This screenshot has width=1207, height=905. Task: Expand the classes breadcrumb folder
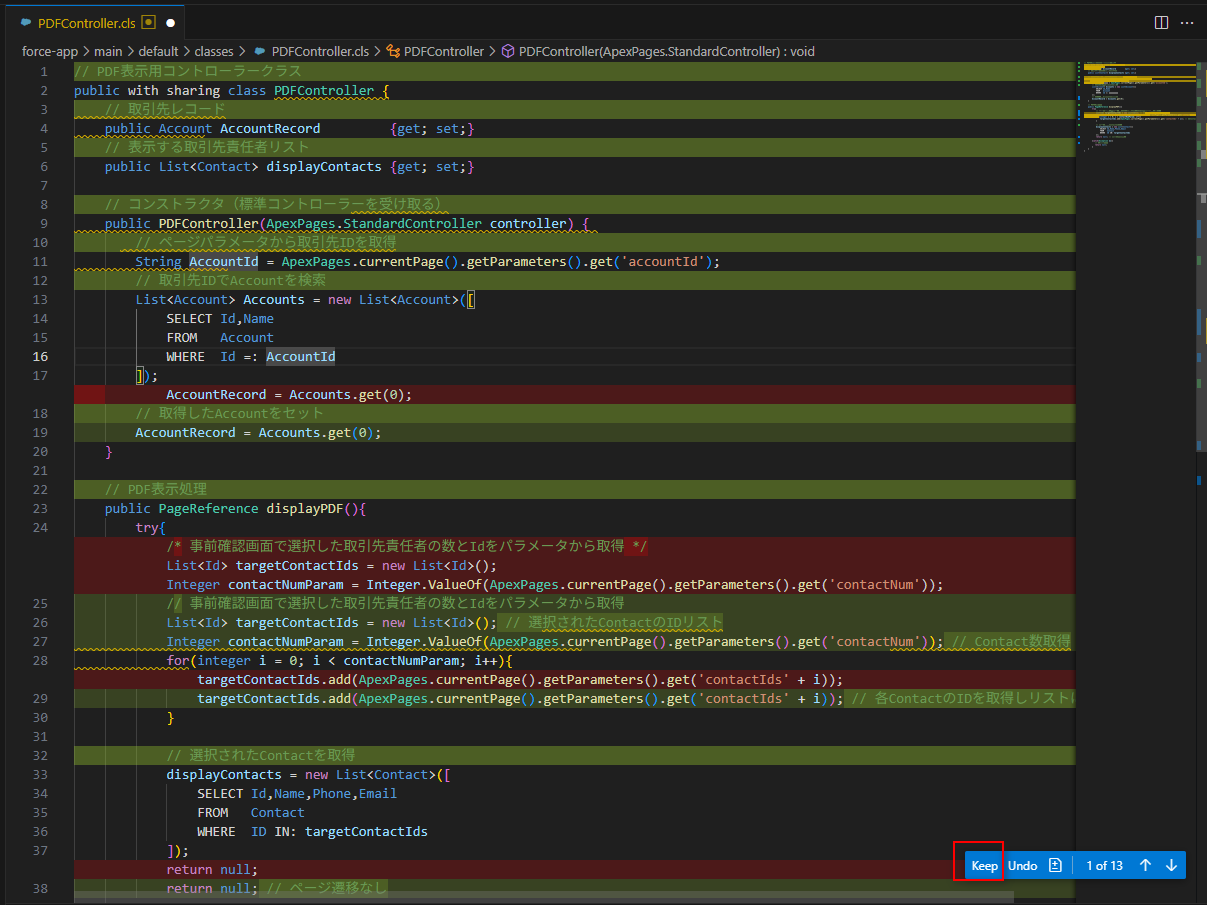click(x=214, y=51)
